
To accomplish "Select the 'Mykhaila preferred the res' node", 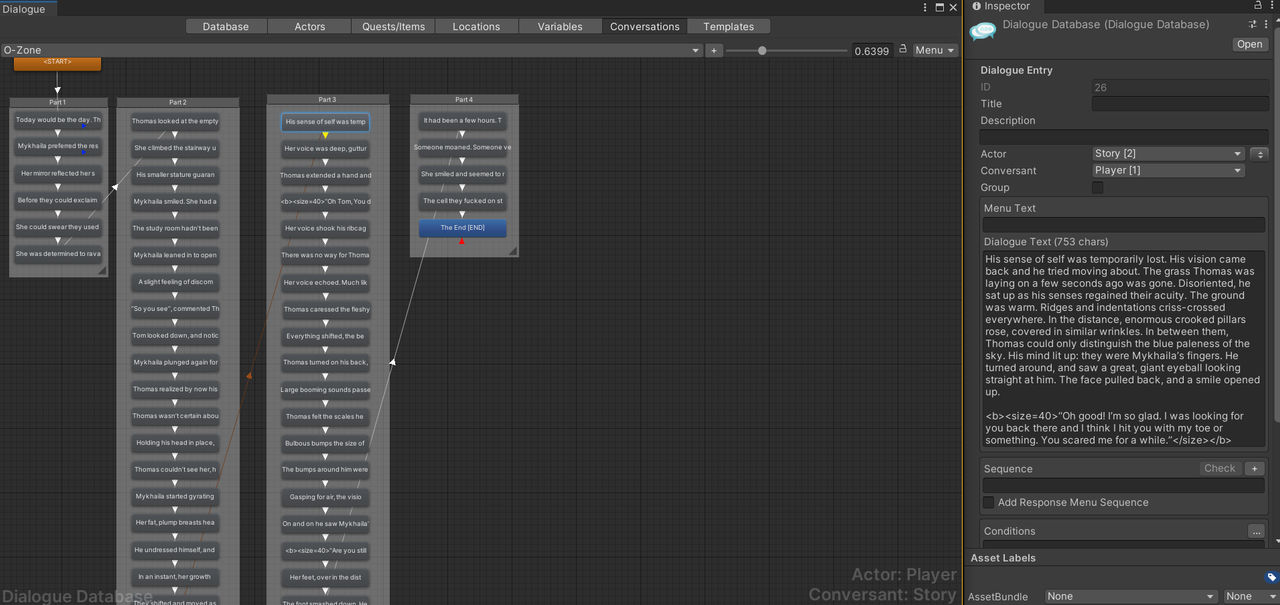I will point(58,146).
